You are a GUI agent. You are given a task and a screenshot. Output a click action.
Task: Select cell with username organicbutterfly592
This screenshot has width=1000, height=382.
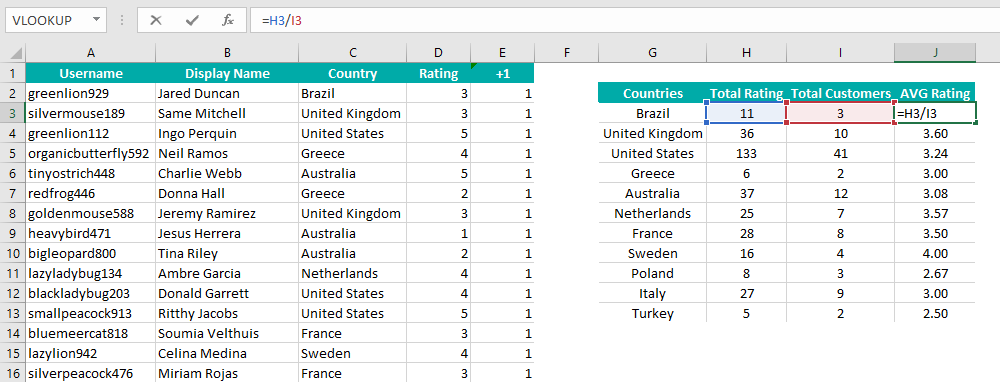pyautogui.click(x=91, y=154)
